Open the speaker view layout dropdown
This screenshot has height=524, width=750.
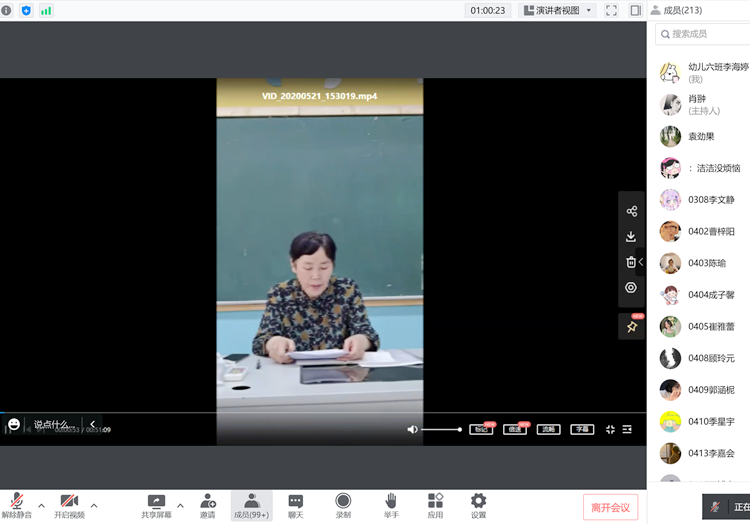(558, 11)
